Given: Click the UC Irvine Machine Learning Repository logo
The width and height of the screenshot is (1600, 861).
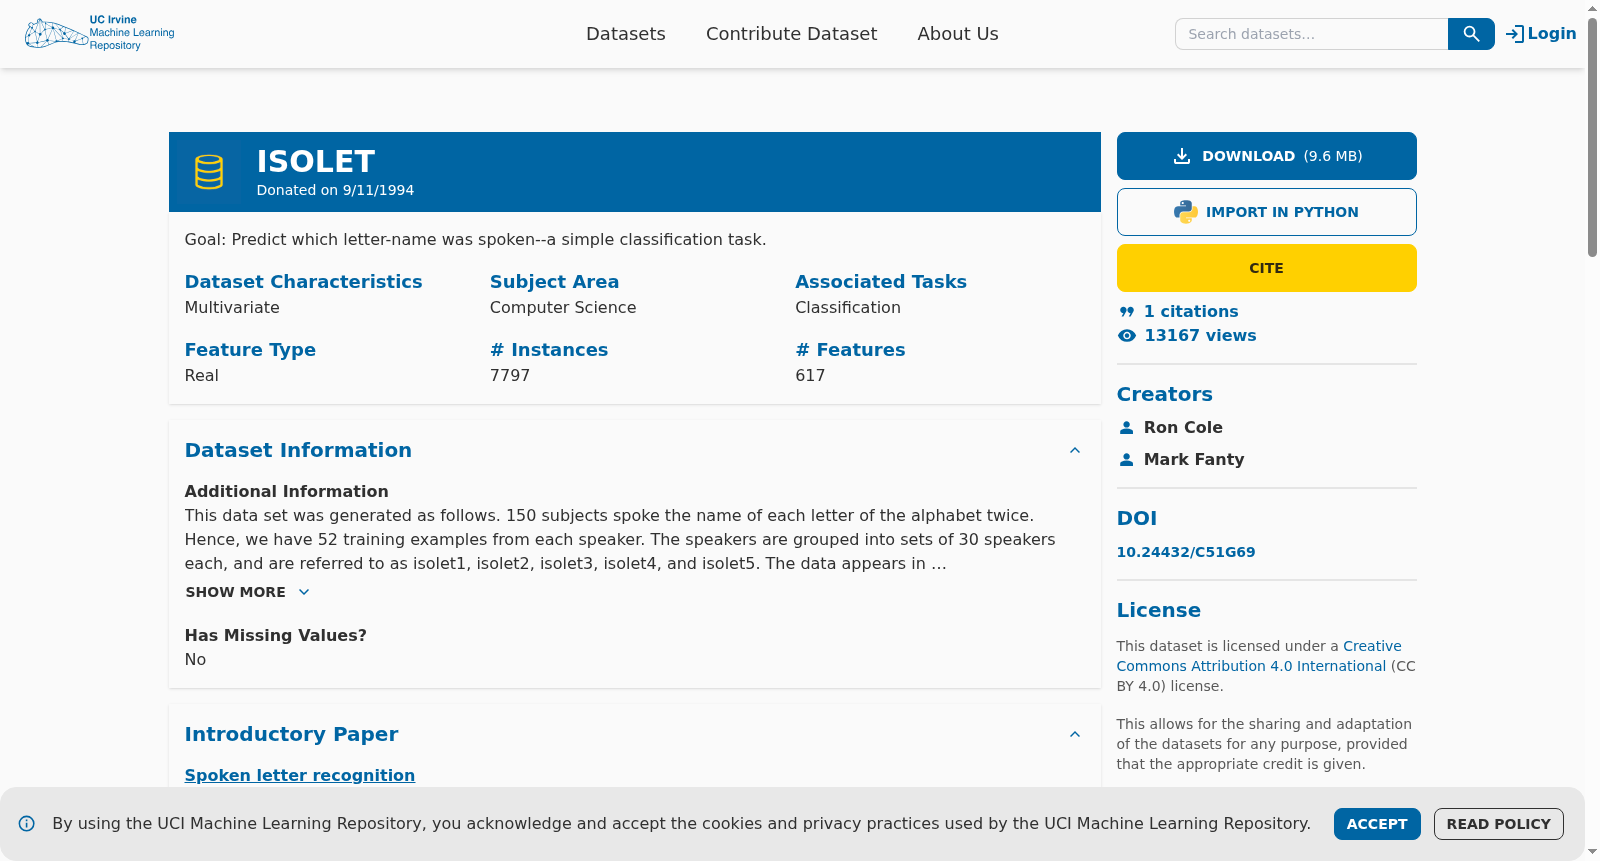Looking at the screenshot, I should pos(100,33).
